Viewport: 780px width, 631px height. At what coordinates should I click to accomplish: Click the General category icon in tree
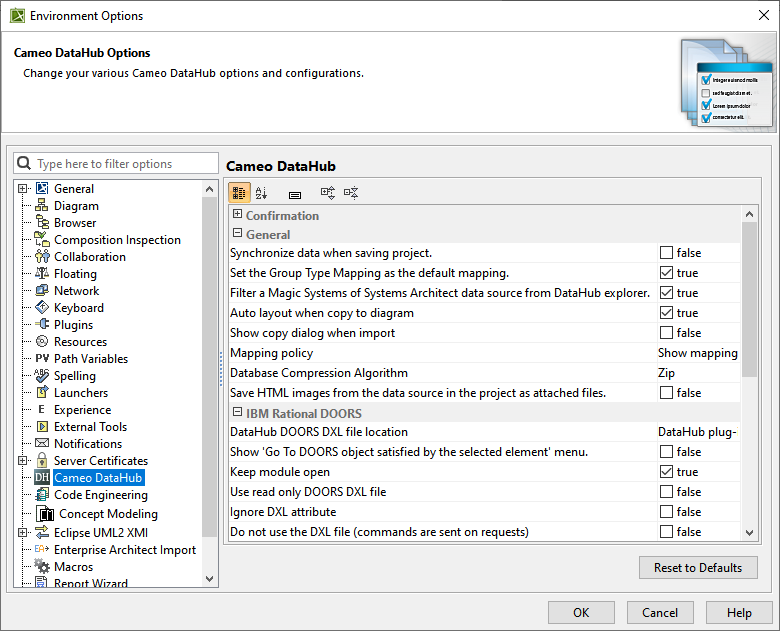(x=42, y=189)
